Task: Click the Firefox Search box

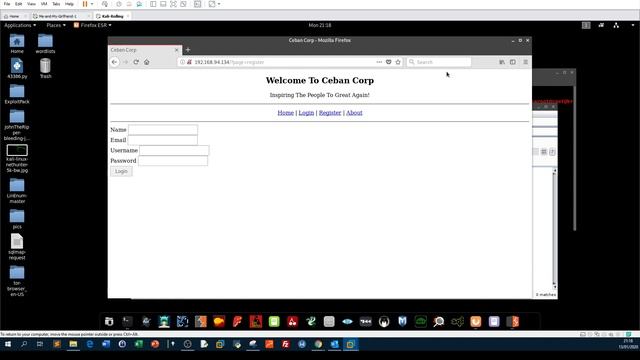Action: [439, 62]
